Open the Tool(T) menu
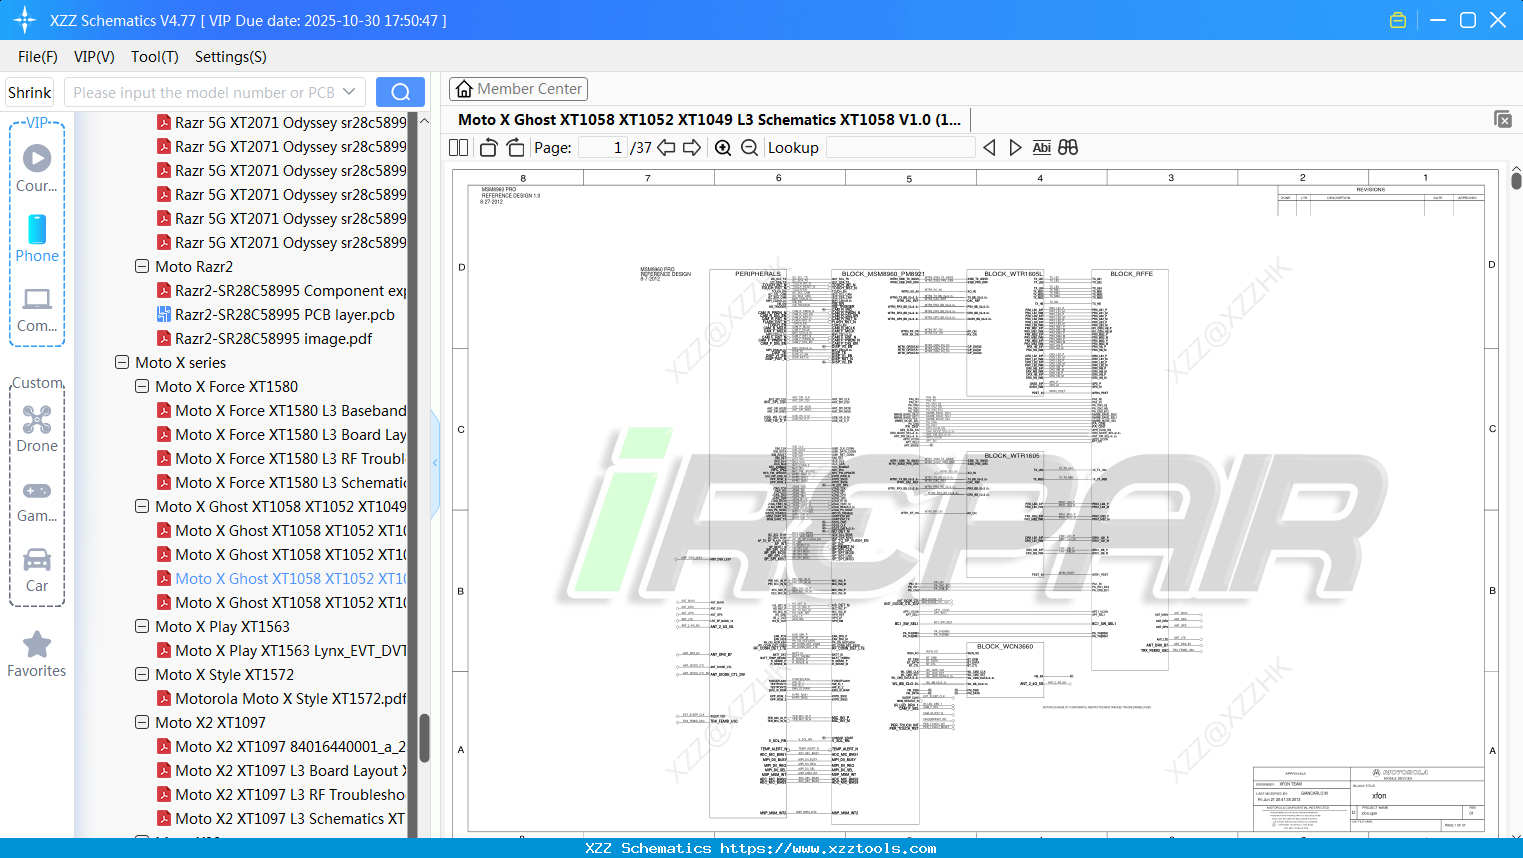Viewport: 1523px width, 858px height. (x=154, y=57)
